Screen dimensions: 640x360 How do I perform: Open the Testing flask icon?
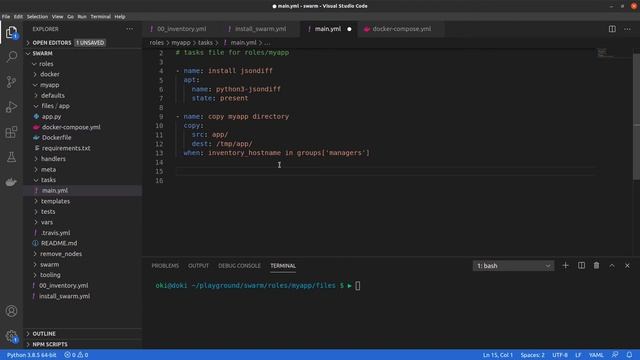[11, 157]
